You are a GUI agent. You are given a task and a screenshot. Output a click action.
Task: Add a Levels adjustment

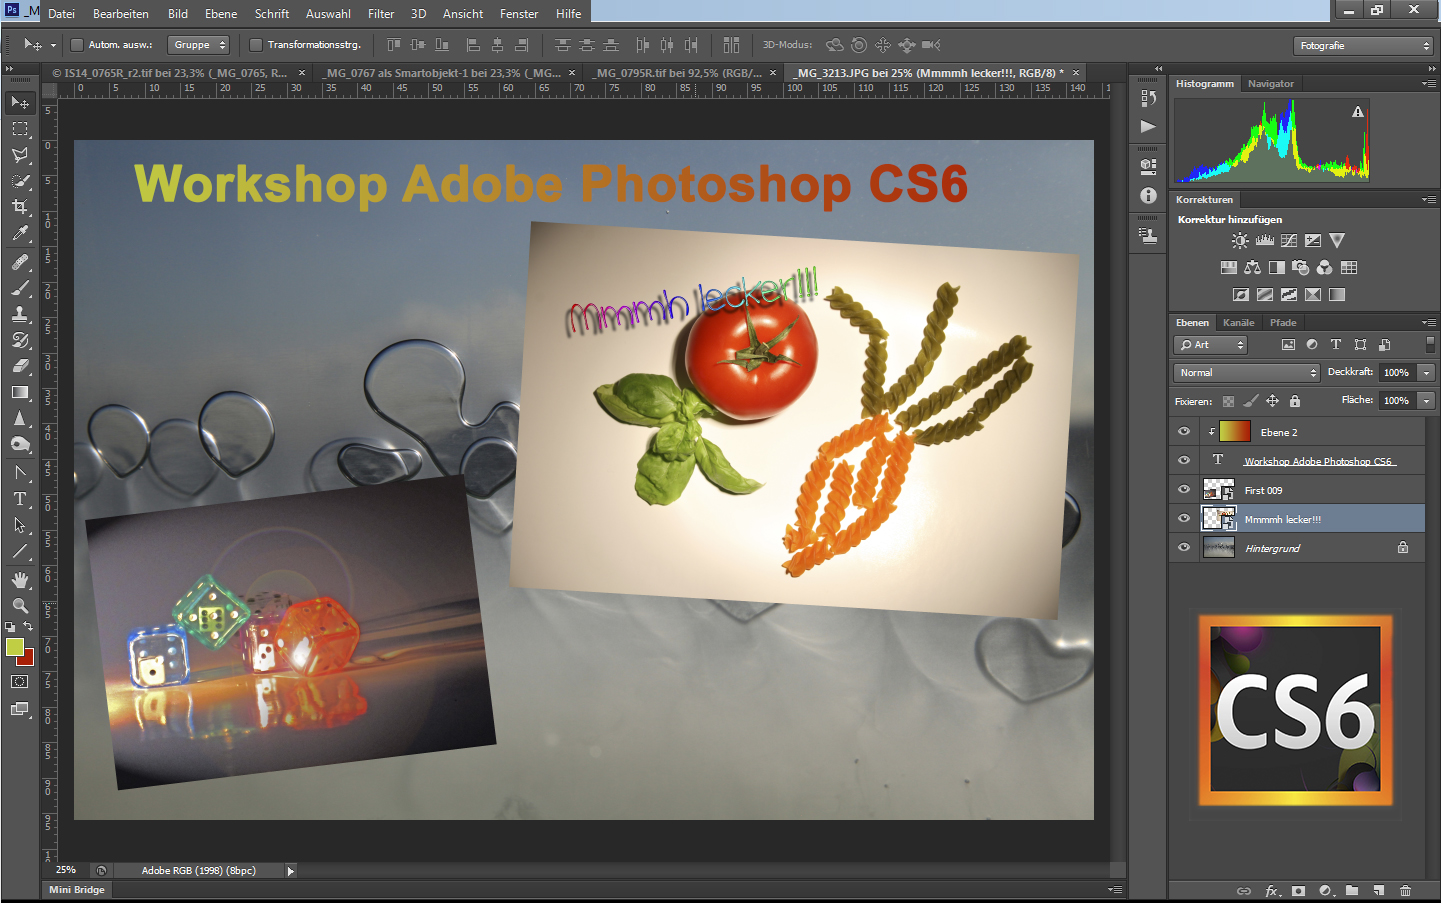(1265, 240)
